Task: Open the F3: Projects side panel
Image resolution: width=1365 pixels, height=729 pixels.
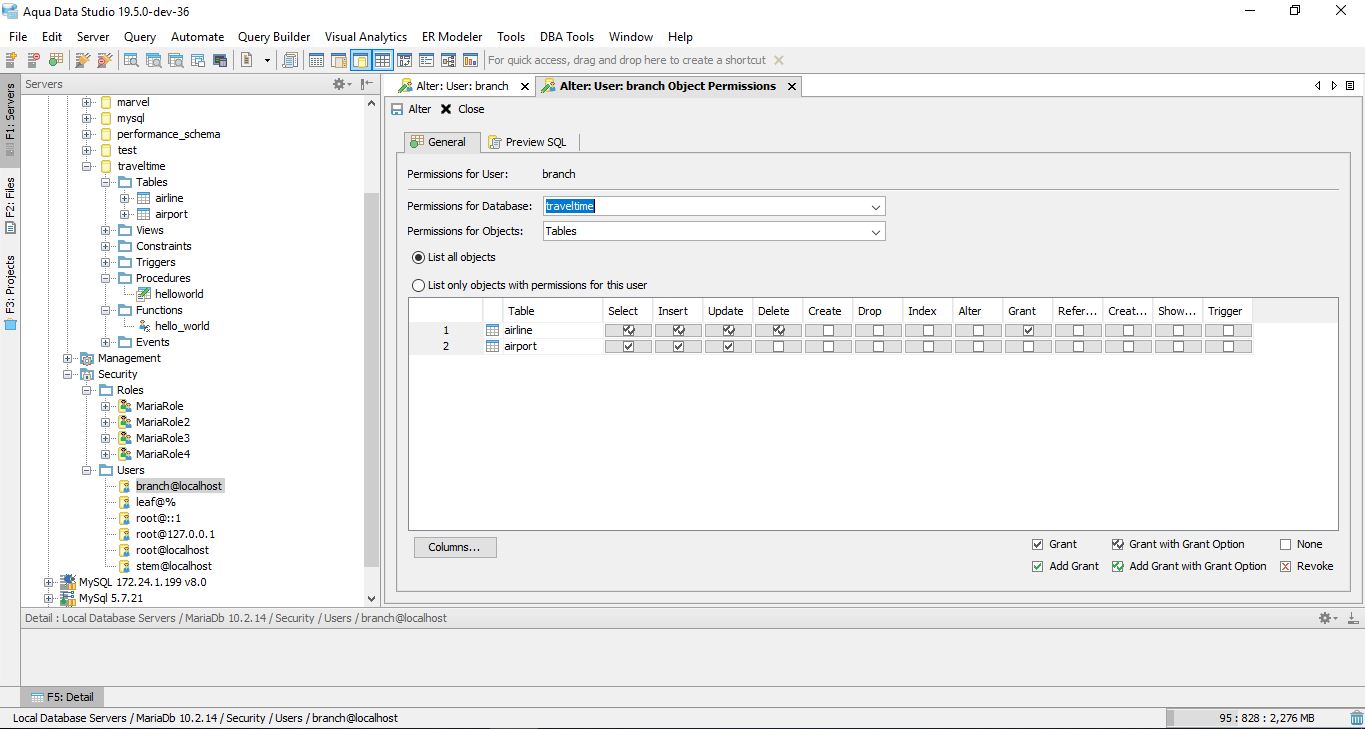Action: [10, 291]
